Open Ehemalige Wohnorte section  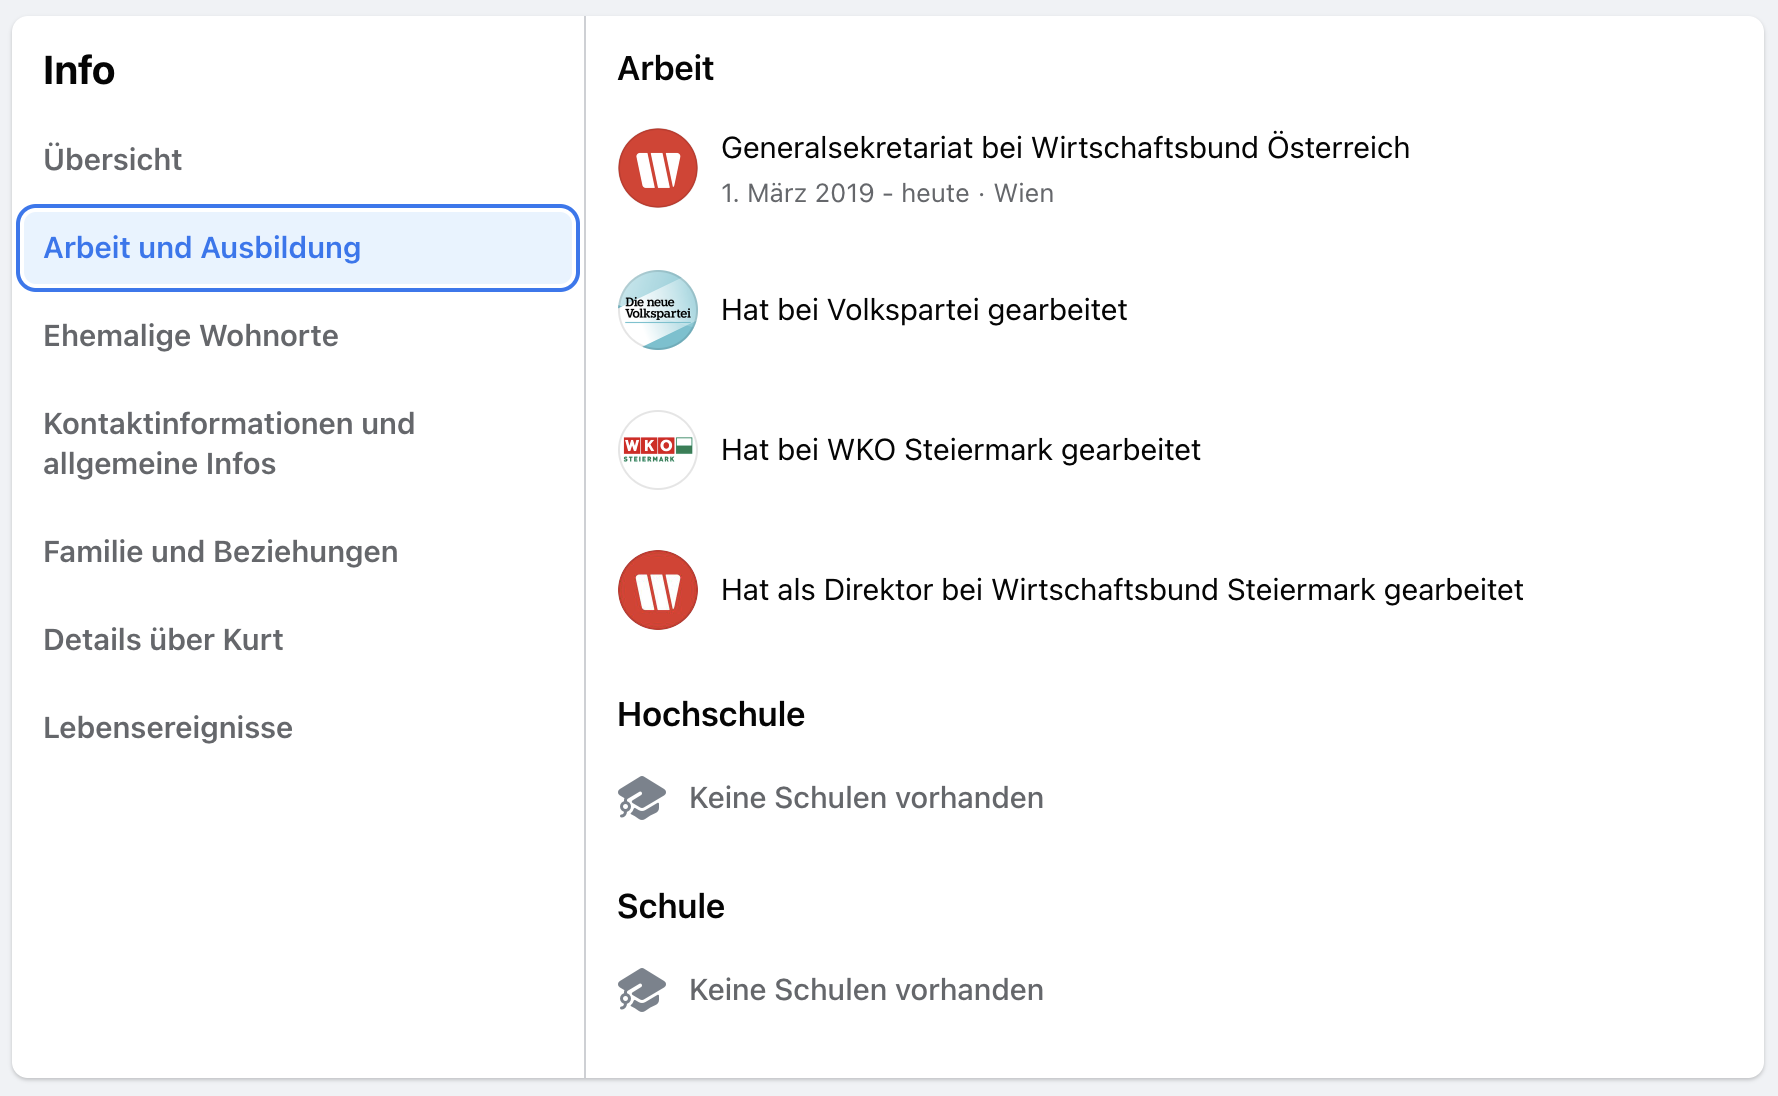190,336
